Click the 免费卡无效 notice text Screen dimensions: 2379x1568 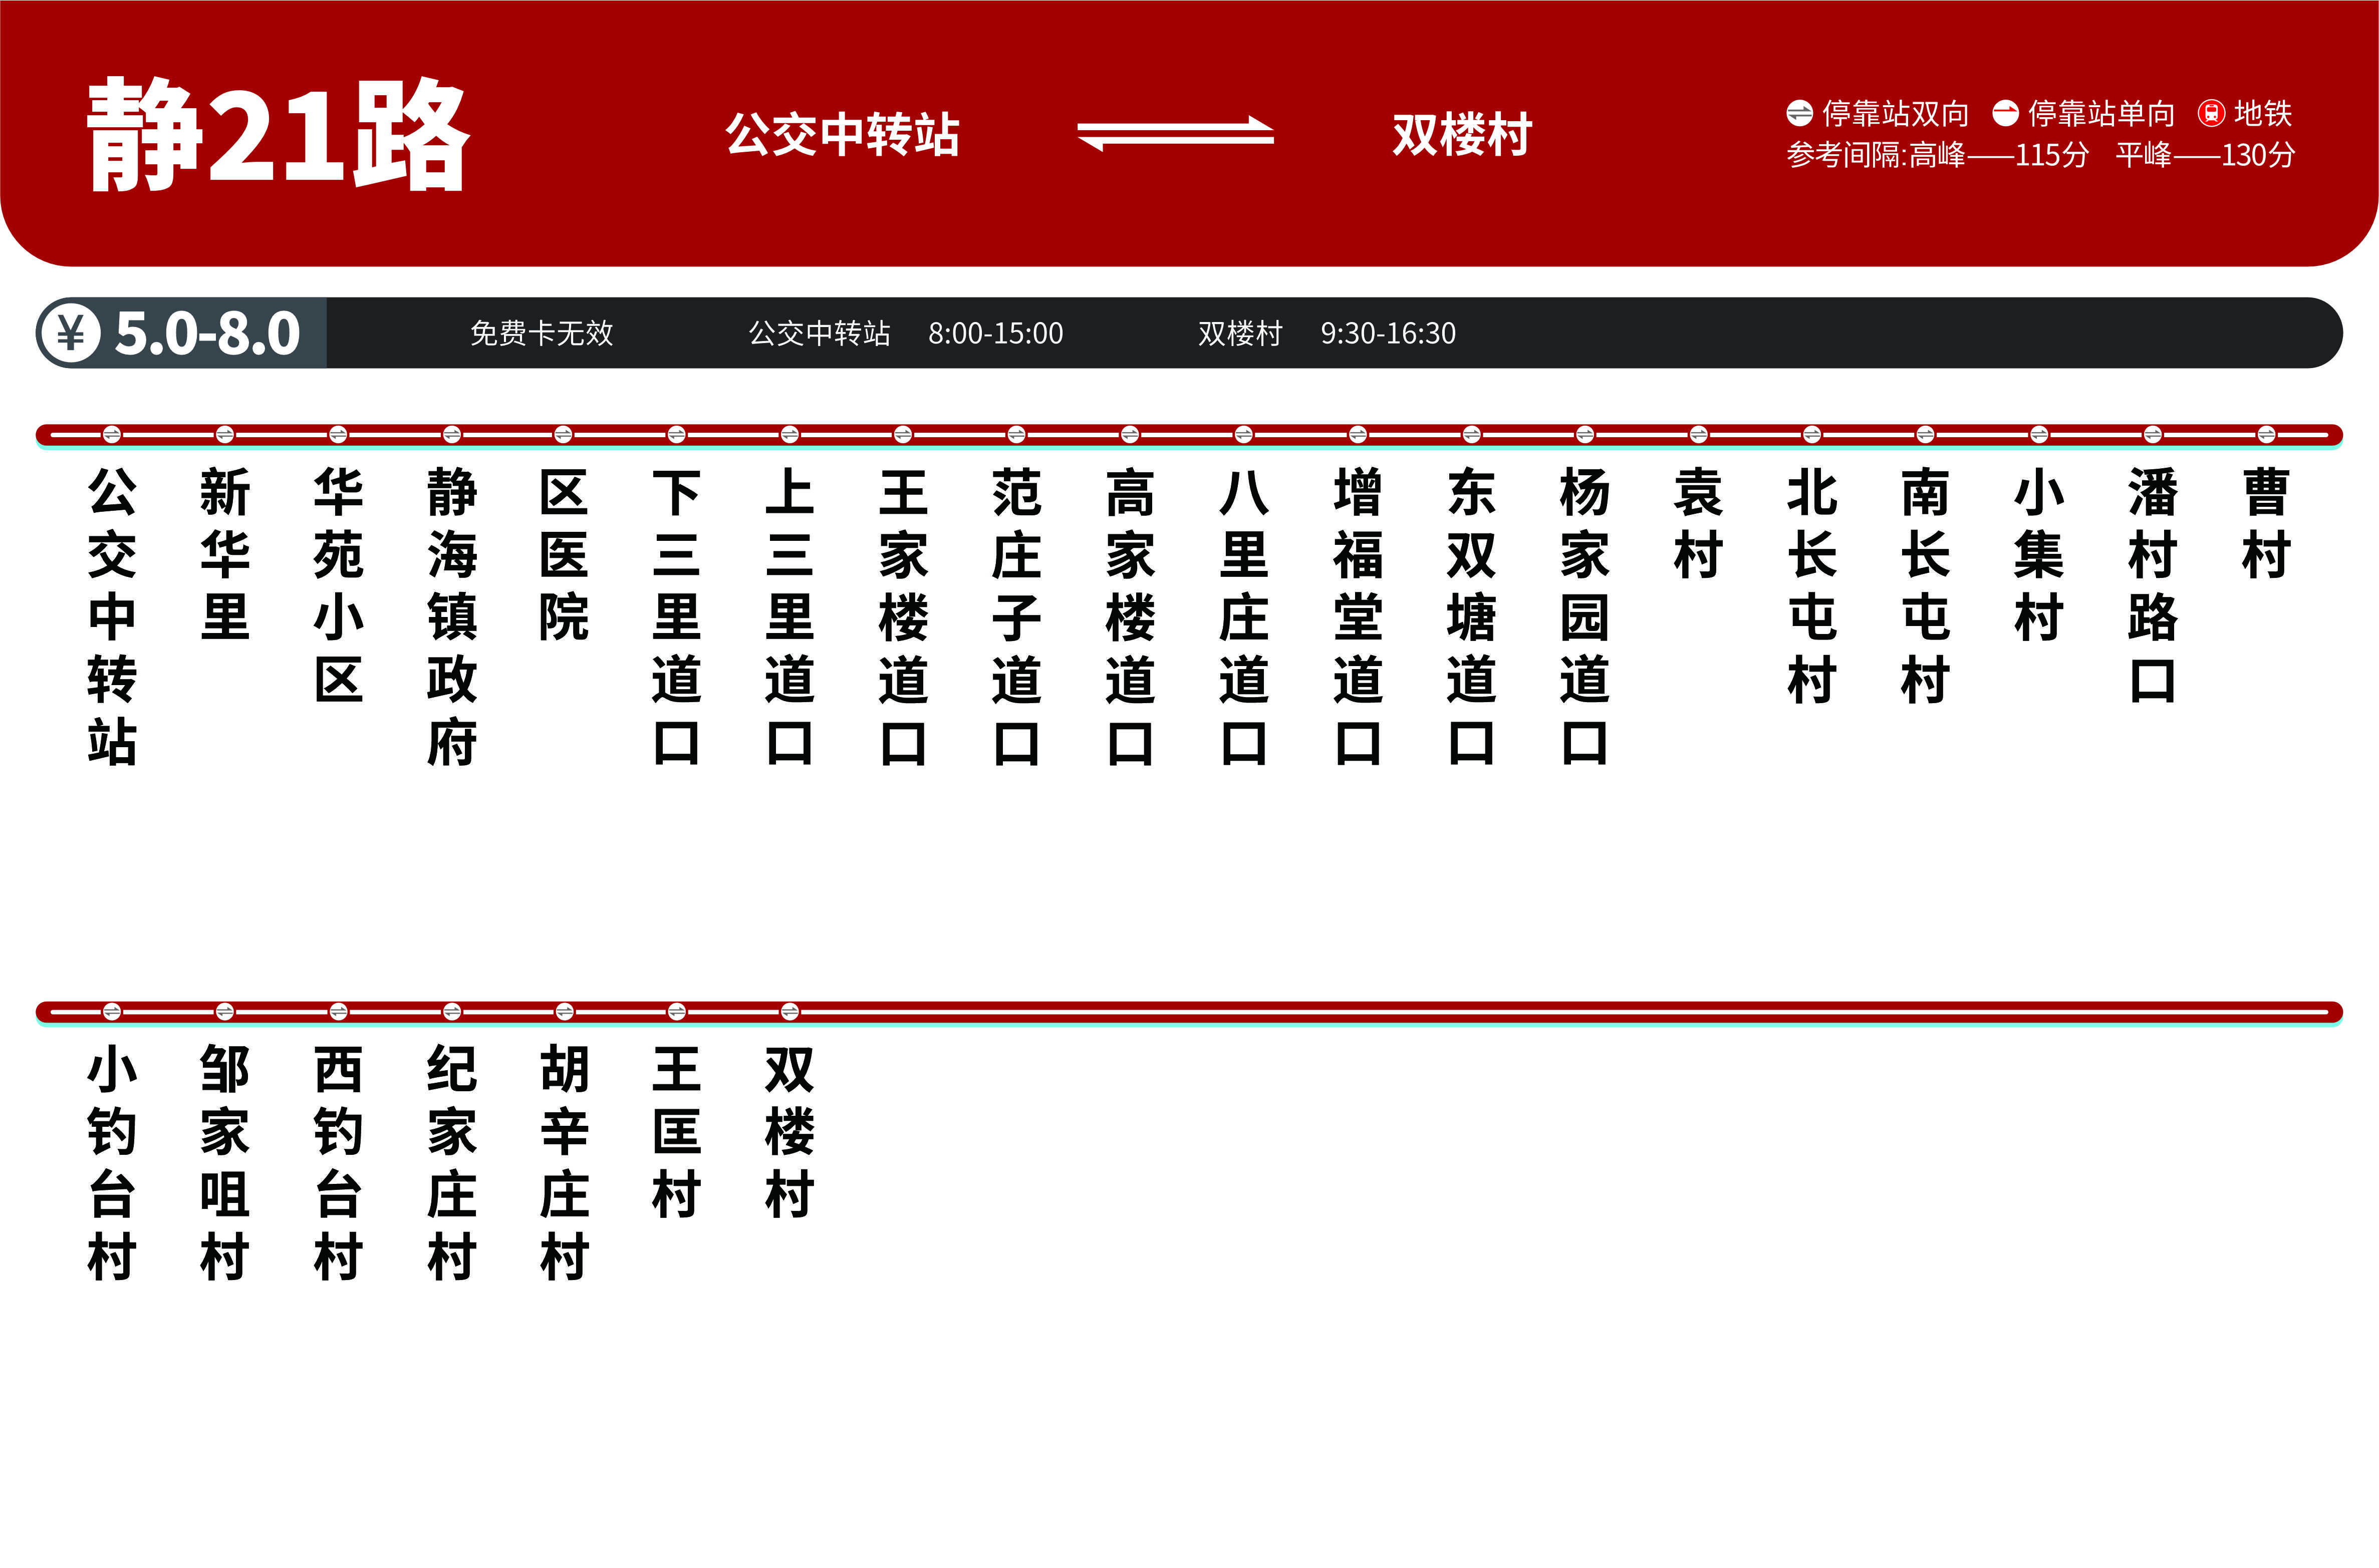pos(541,333)
